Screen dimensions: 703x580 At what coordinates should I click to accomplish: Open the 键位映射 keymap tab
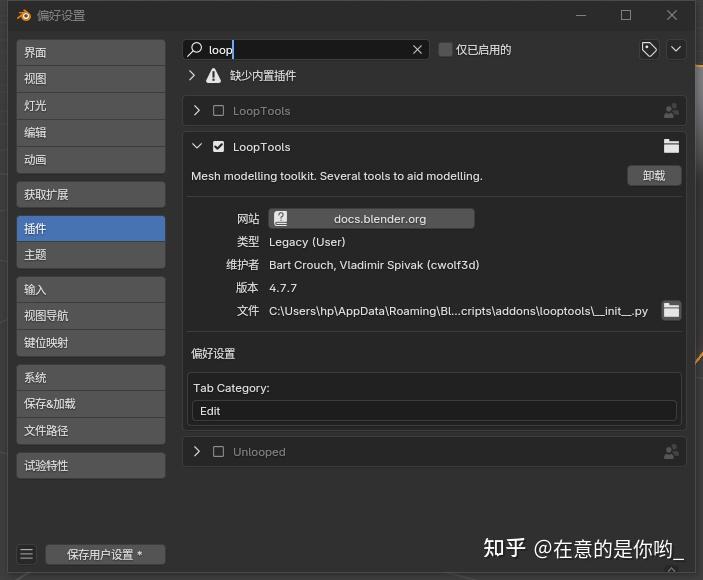click(x=91, y=343)
